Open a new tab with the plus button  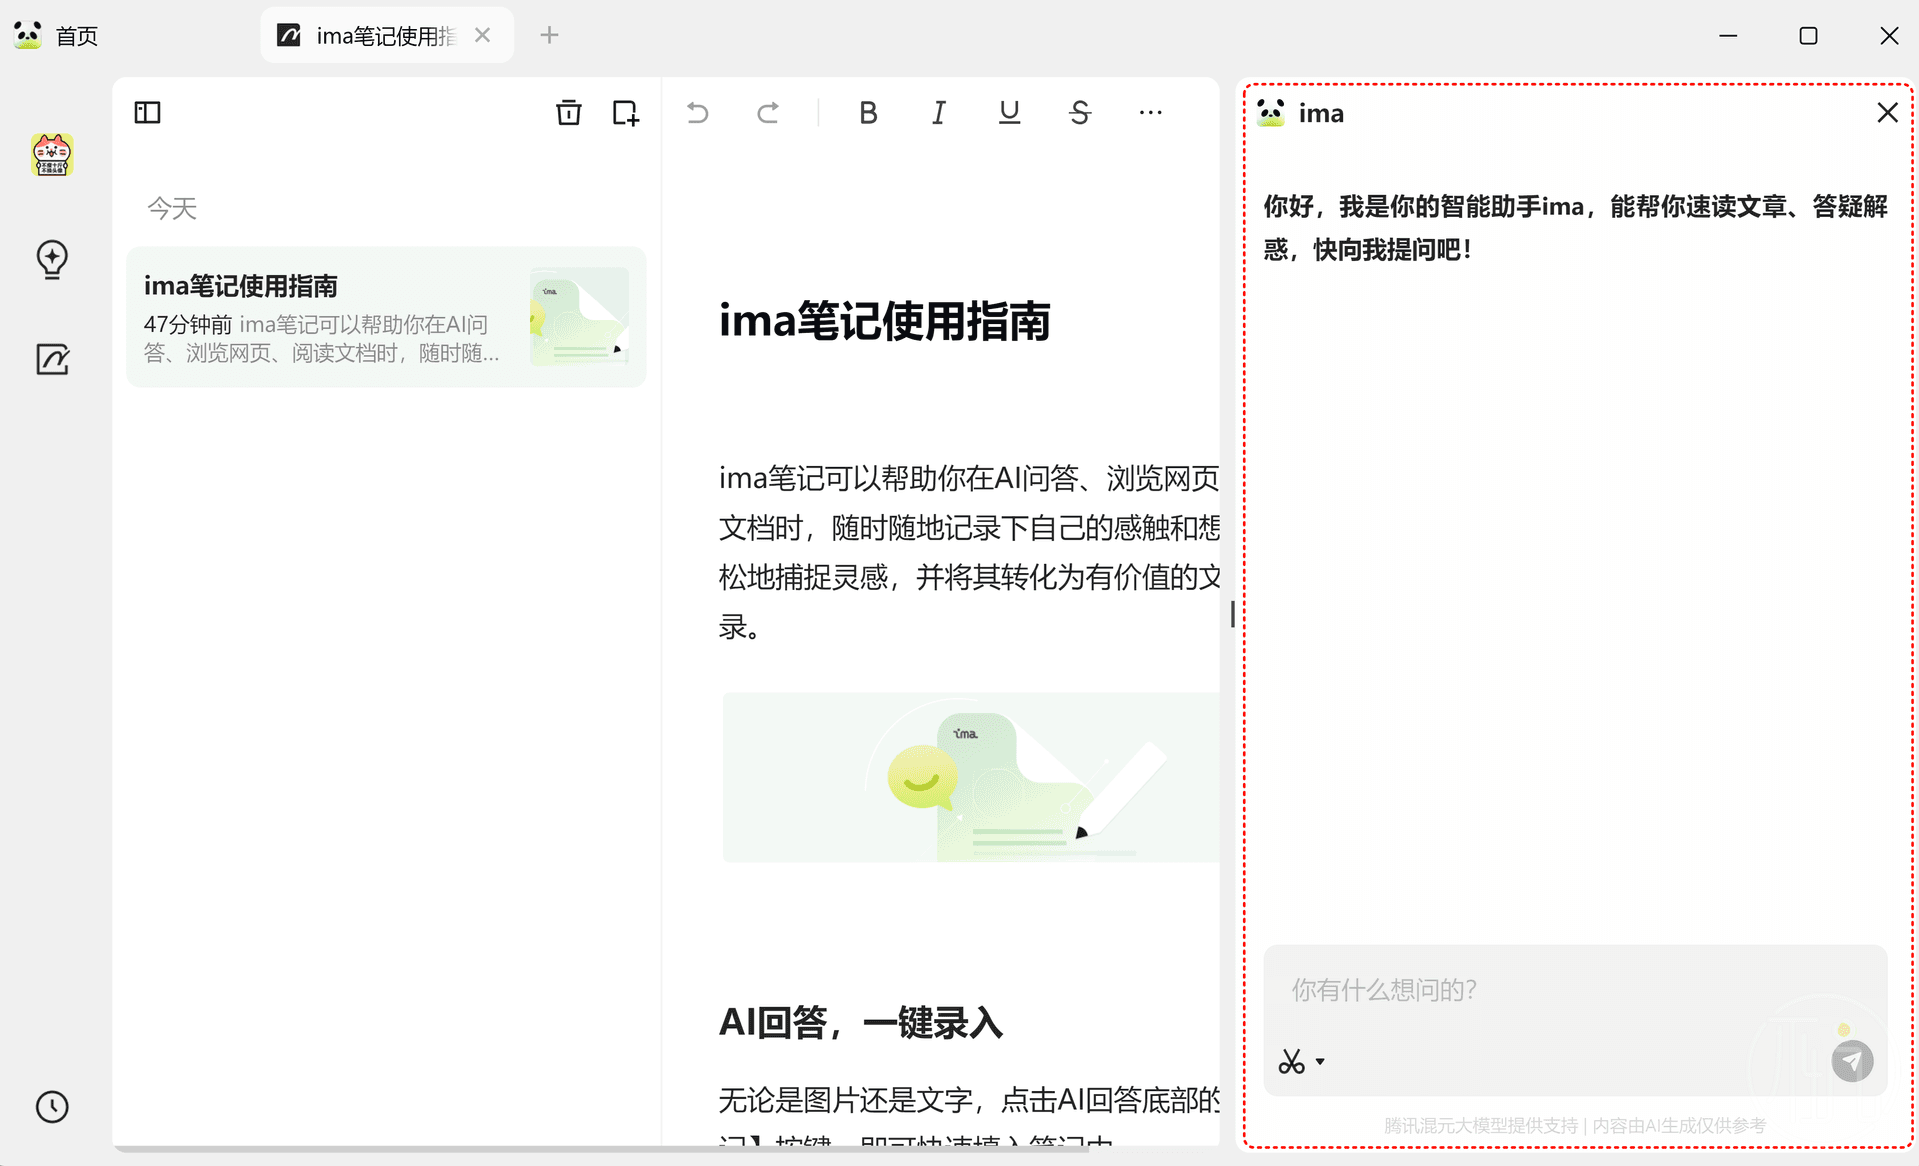pyautogui.click(x=549, y=35)
